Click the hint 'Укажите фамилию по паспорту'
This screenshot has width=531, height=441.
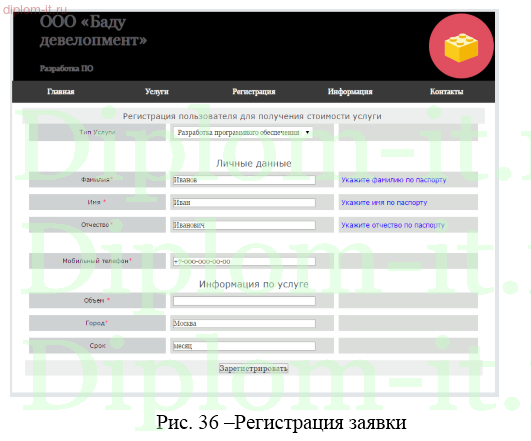tap(394, 180)
